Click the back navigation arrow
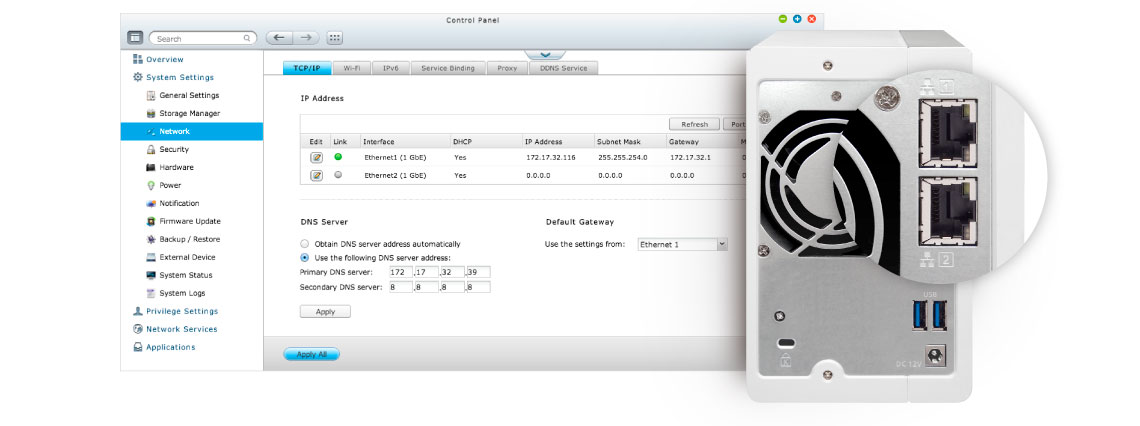Image resolution: width=1140 pixels, height=426 pixels. tap(278, 38)
